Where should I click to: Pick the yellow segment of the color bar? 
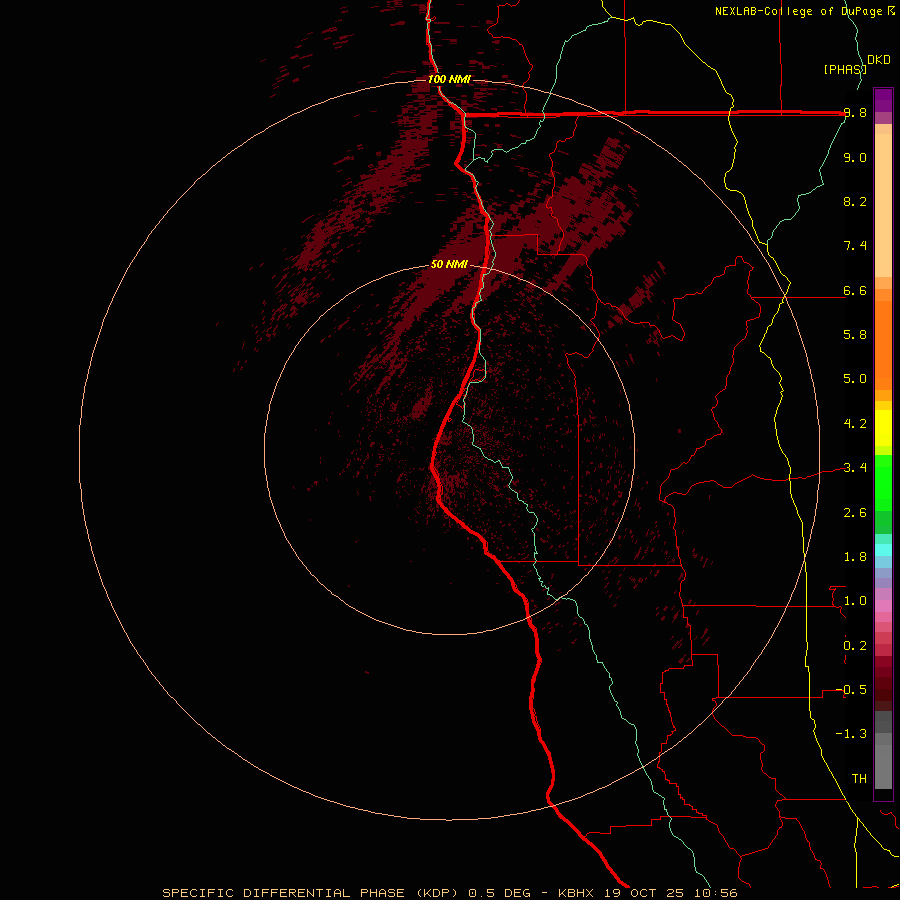883,428
